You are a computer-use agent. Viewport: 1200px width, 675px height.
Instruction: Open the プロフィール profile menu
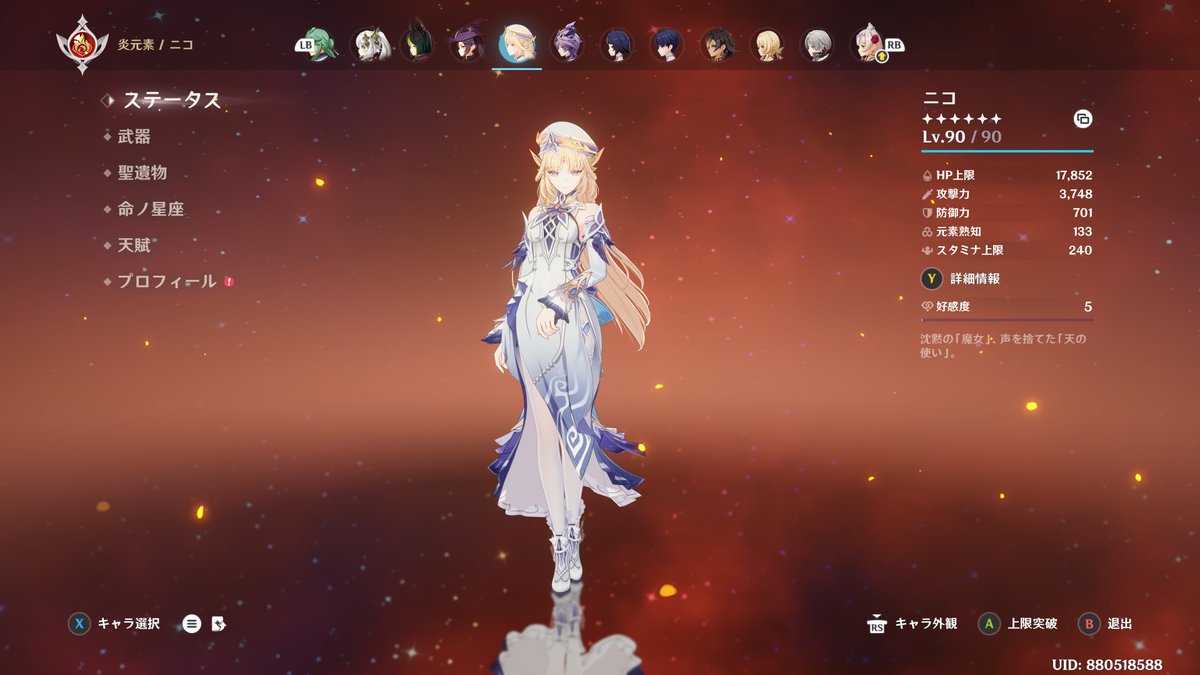(x=167, y=282)
